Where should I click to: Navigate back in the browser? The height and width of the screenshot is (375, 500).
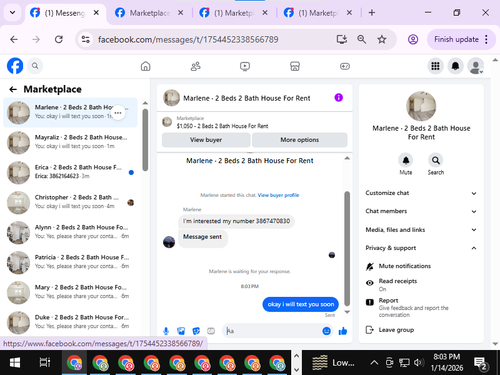(x=14, y=40)
